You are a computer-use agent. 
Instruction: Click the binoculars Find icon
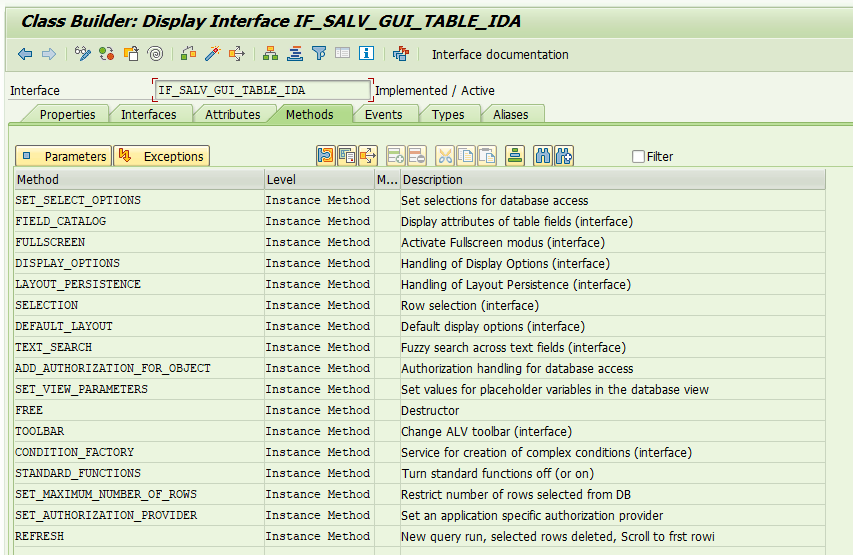542,156
